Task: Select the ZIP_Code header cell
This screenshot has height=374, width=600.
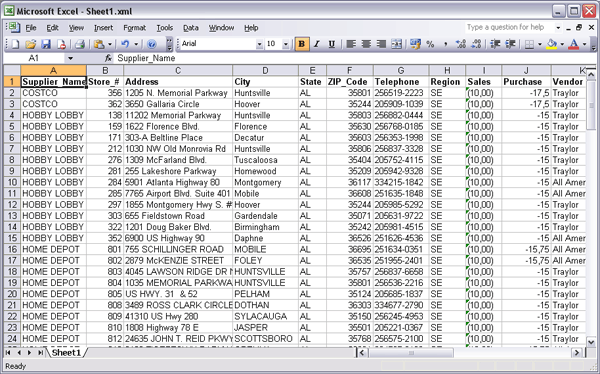Action: pyautogui.click(x=350, y=82)
